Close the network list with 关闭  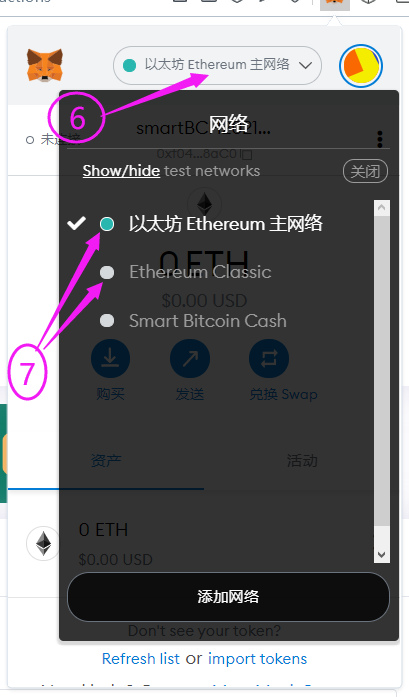(365, 171)
